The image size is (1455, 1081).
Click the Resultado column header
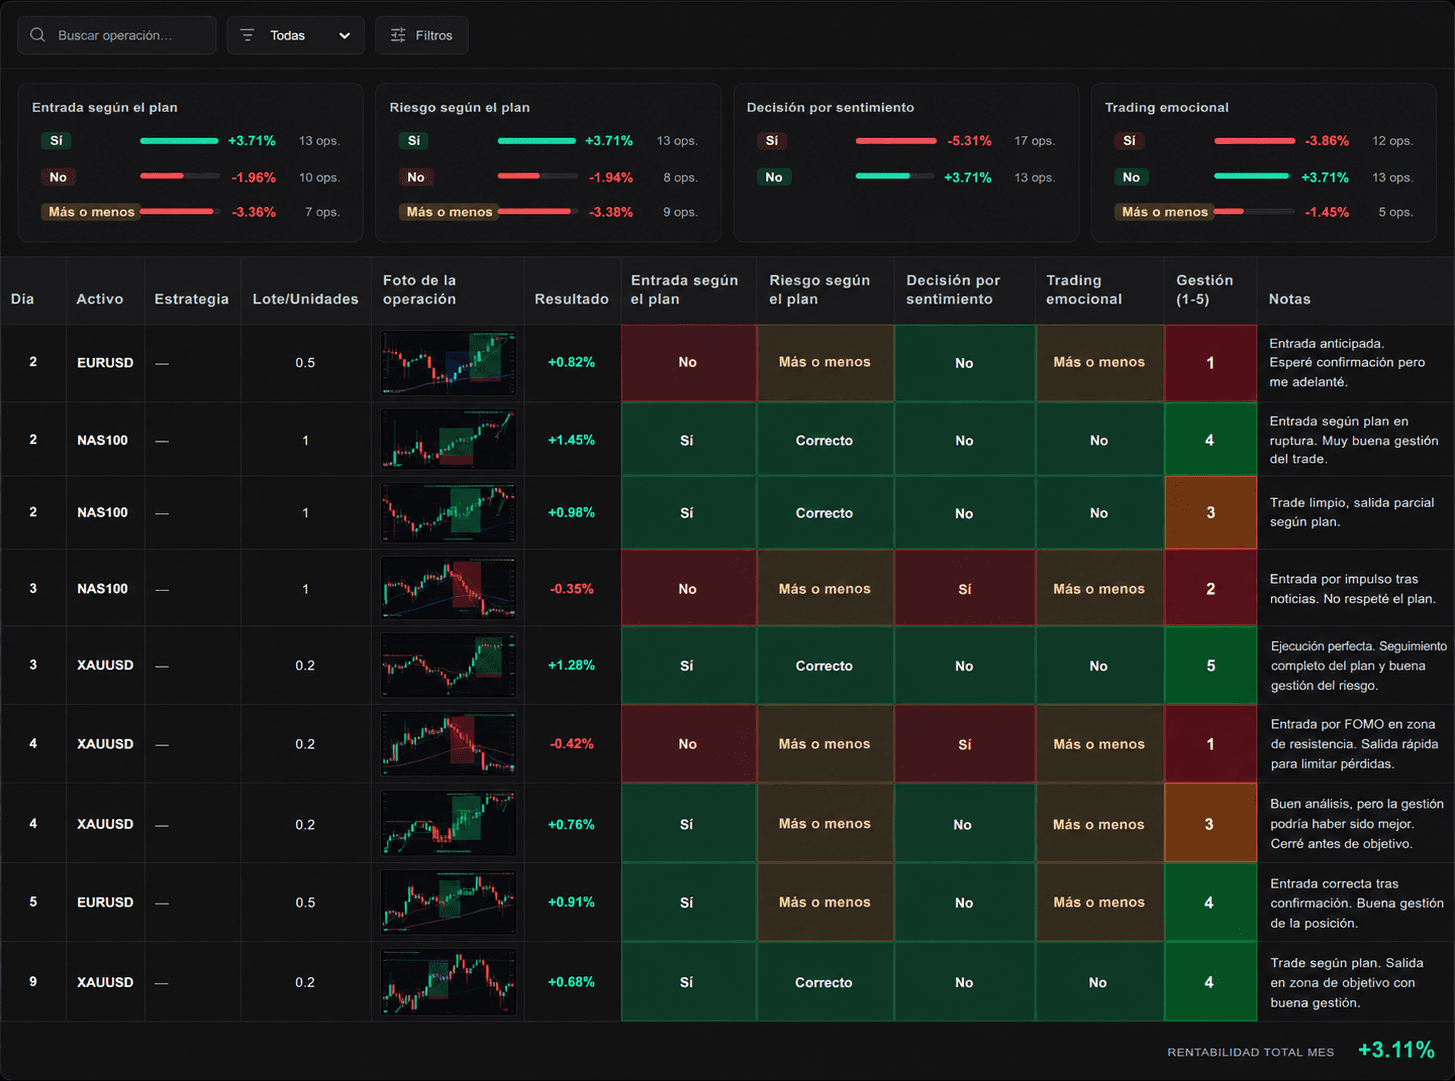tap(571, 299)
